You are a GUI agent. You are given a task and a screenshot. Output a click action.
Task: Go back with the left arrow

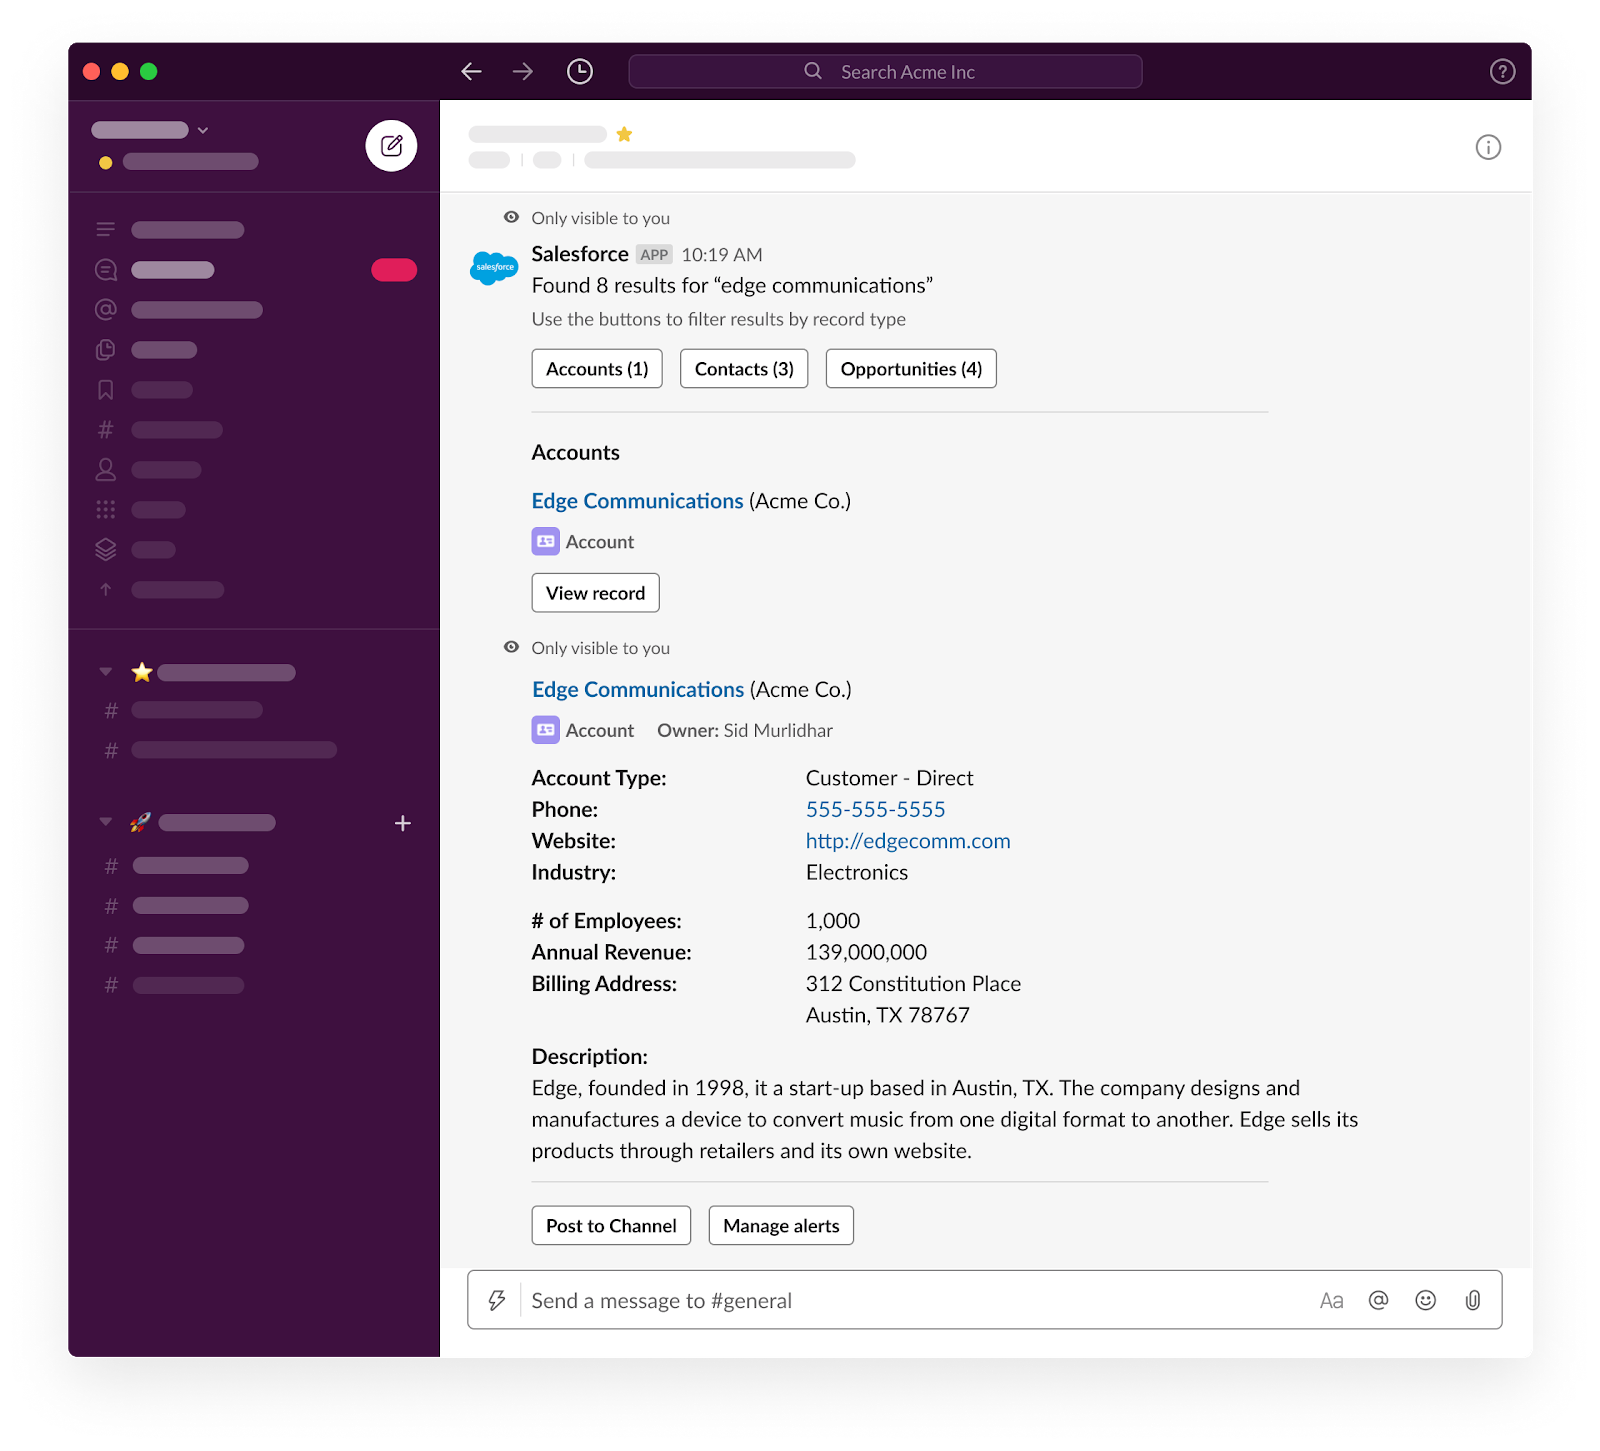coord(471,71)
